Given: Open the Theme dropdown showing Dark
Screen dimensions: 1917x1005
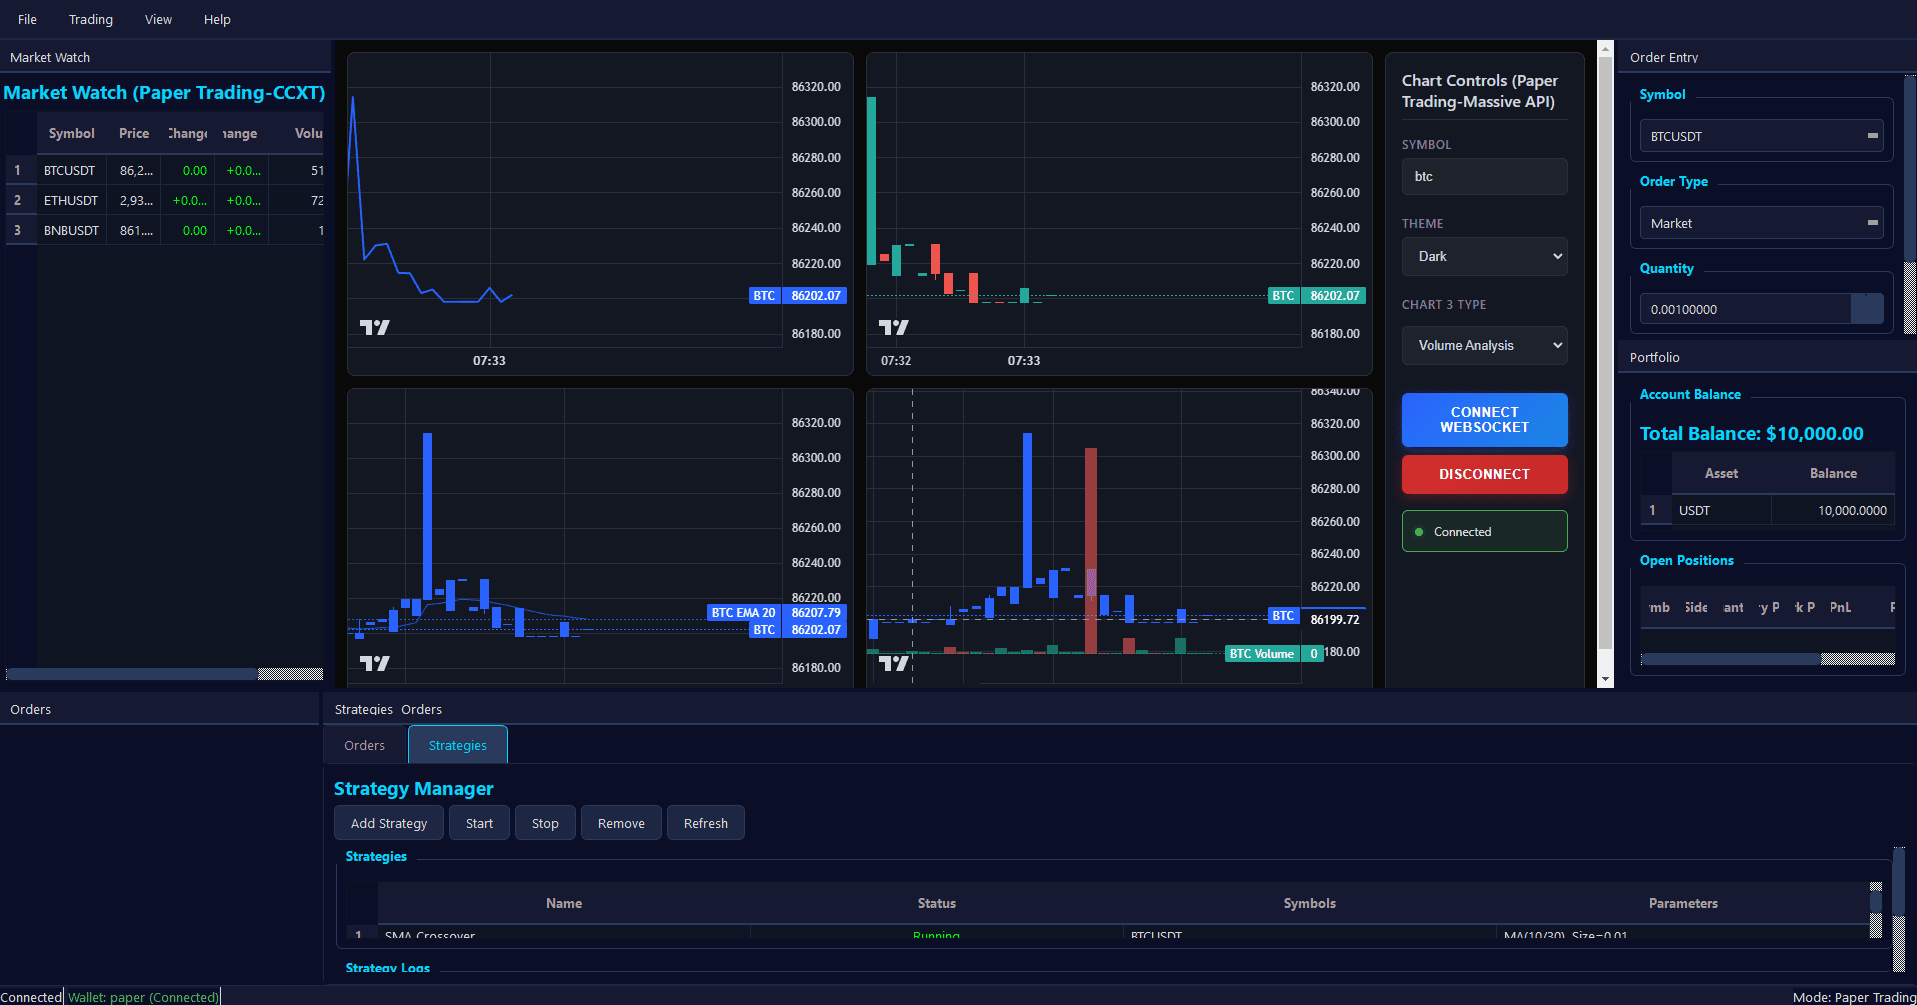Looking at the screenshot, I should click(x=1484, y=256).
